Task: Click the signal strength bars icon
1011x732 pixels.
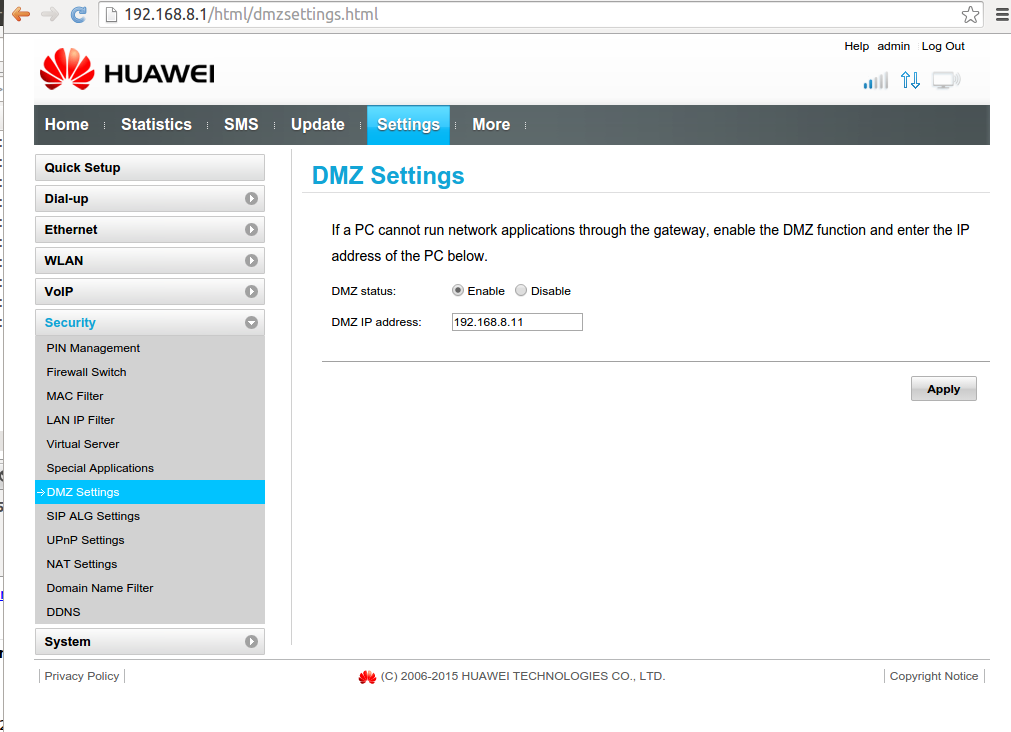Action: click(875, 81)
